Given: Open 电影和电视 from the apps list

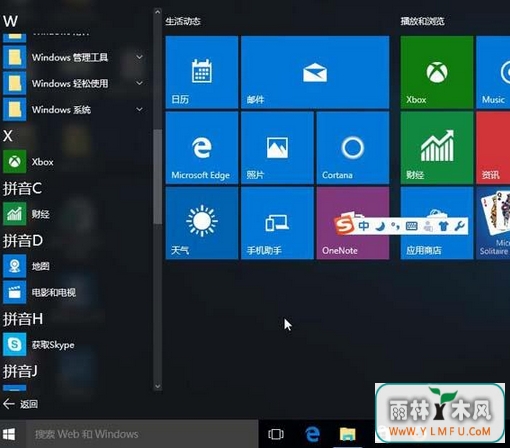Looking at the screenshot, I should tap(75, 292).
